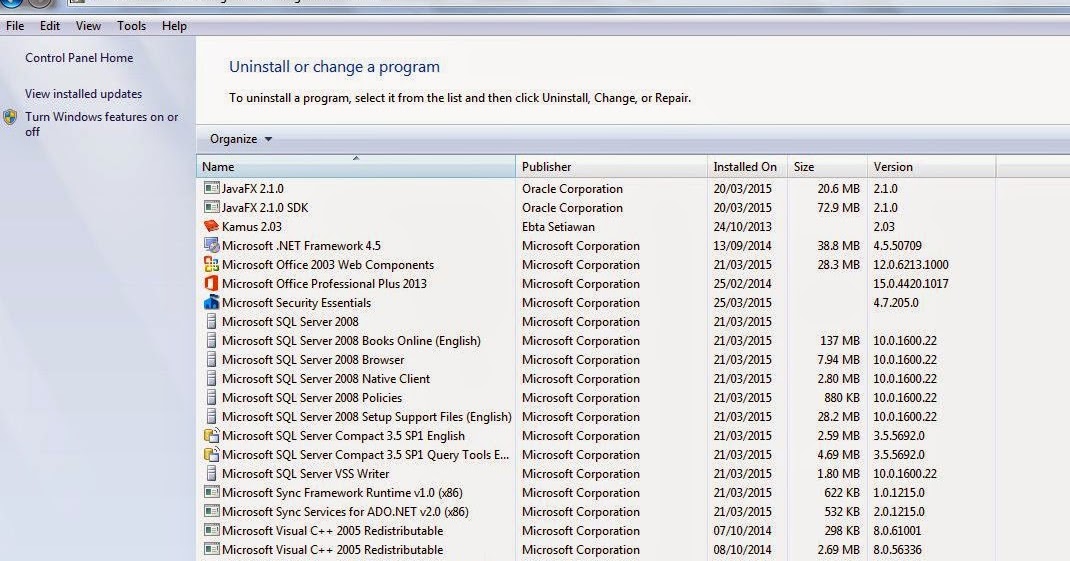The width and height of the screenshot is (1070, 561).
Task: Sort by the Name column header
Action: coord(356,167)
